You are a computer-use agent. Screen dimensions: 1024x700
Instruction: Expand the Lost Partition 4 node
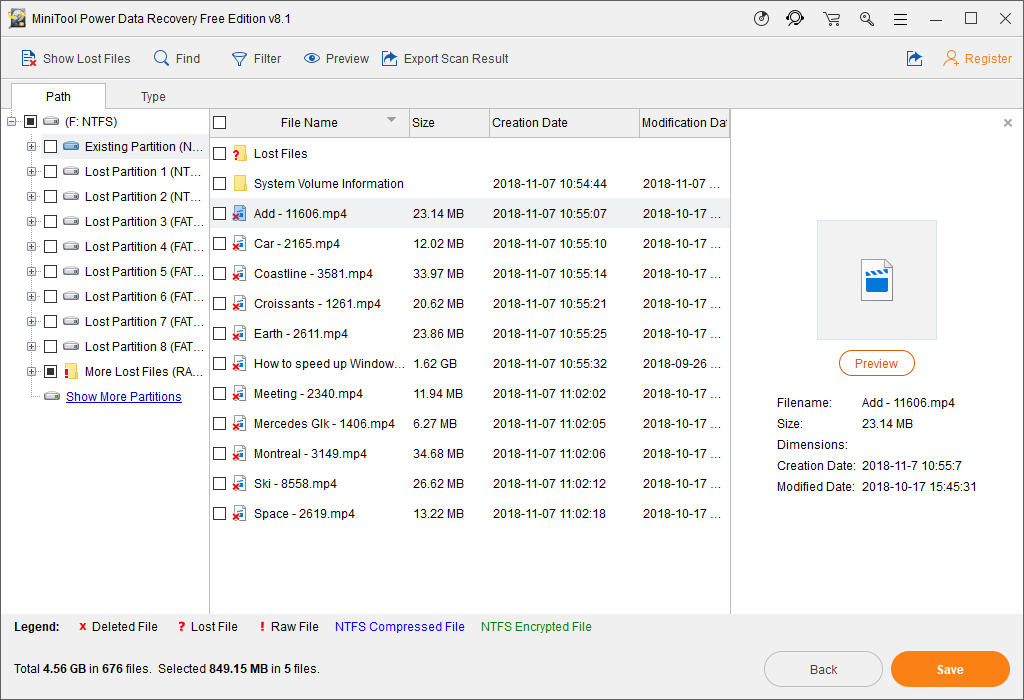[x=31, y=247]
